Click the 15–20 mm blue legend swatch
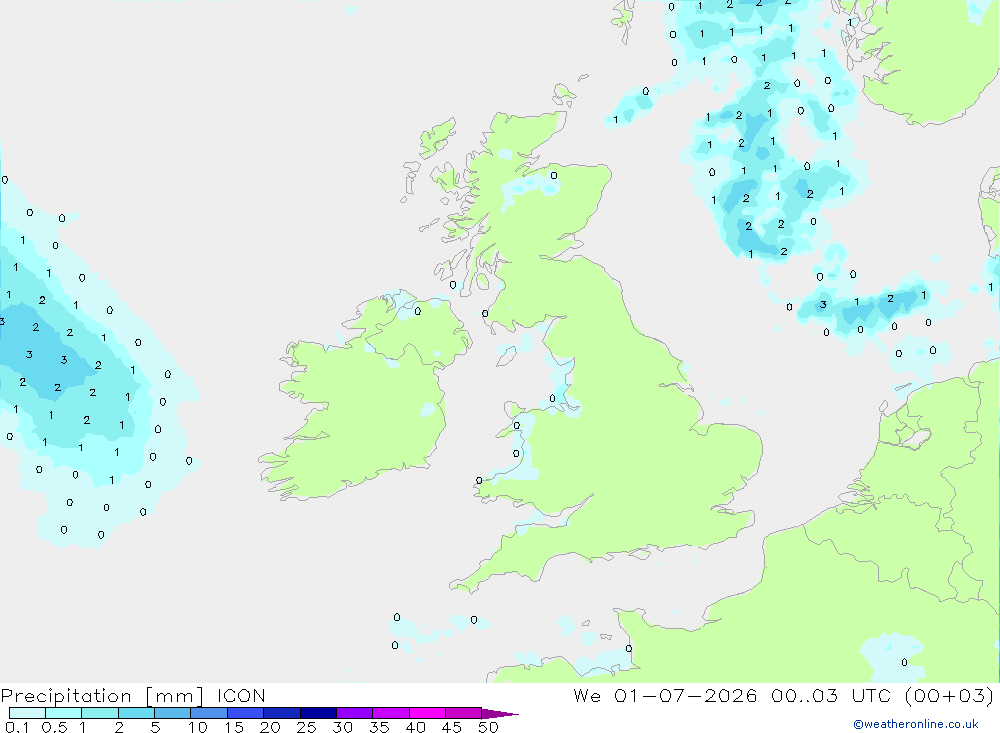This screenshot has height=733, width=1000. click(246, 713)
